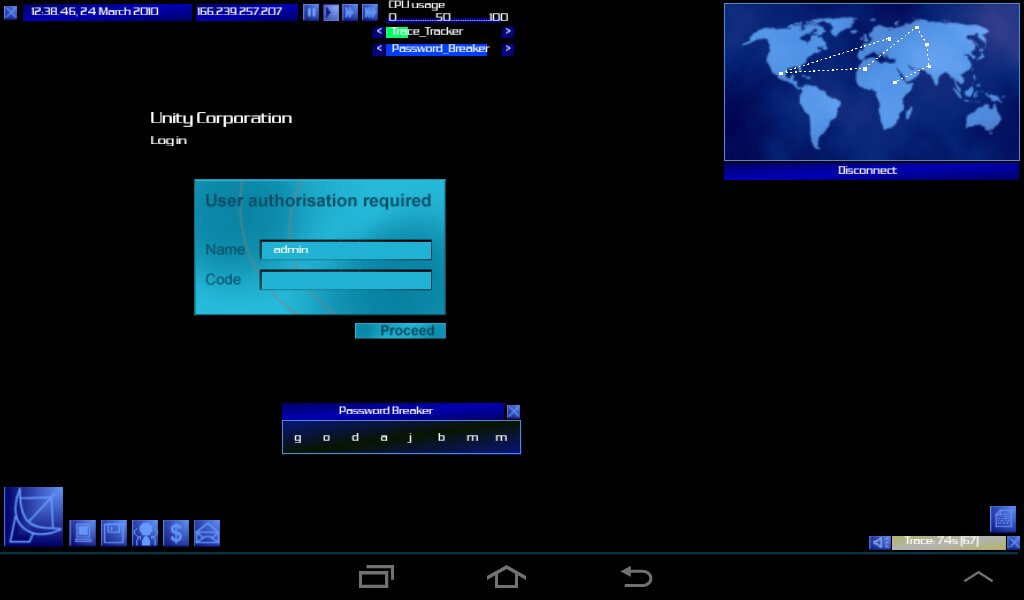This screenshot has width=1024, height=600.
Task: Set game speed to fast forward
Action: (x=350, y=12)
